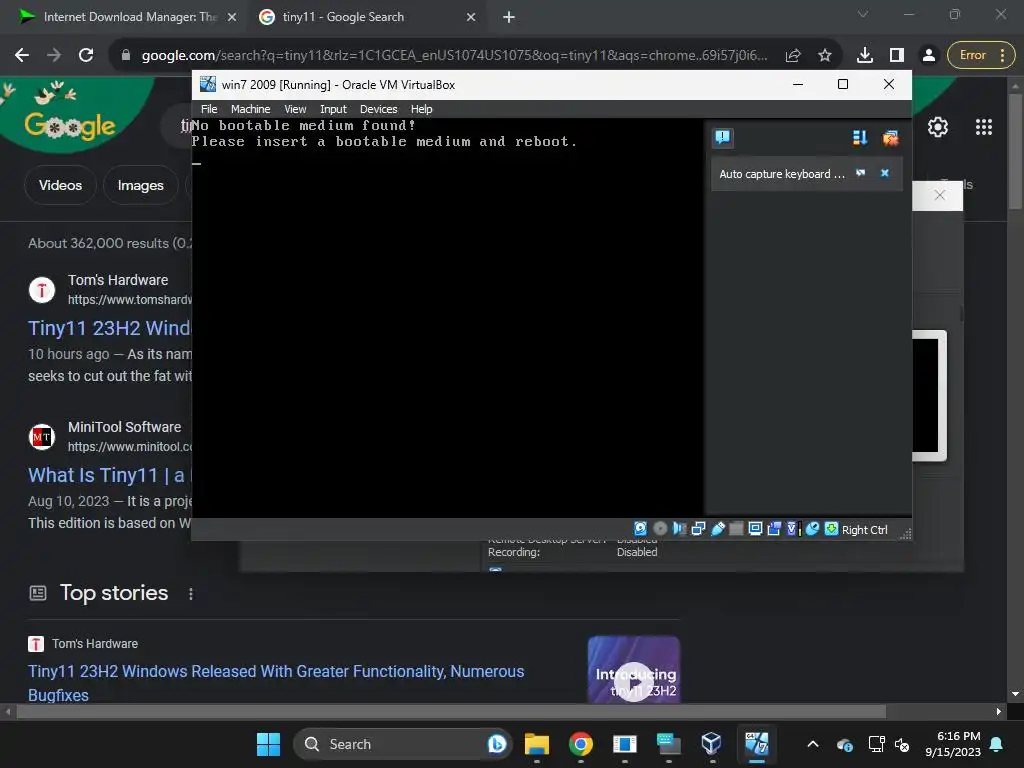Click the browser vertical scrollbar
Screen dimensions: 1024x768
[x=1015, y=152]
